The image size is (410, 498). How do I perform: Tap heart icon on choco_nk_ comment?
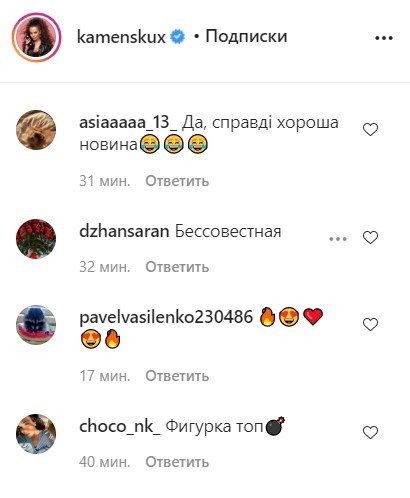tap(370, 433)
